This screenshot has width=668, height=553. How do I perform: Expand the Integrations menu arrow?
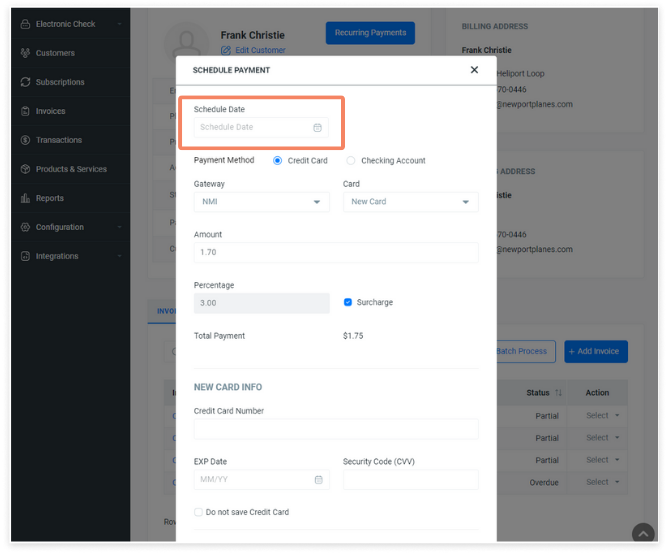tap(119, 256)
